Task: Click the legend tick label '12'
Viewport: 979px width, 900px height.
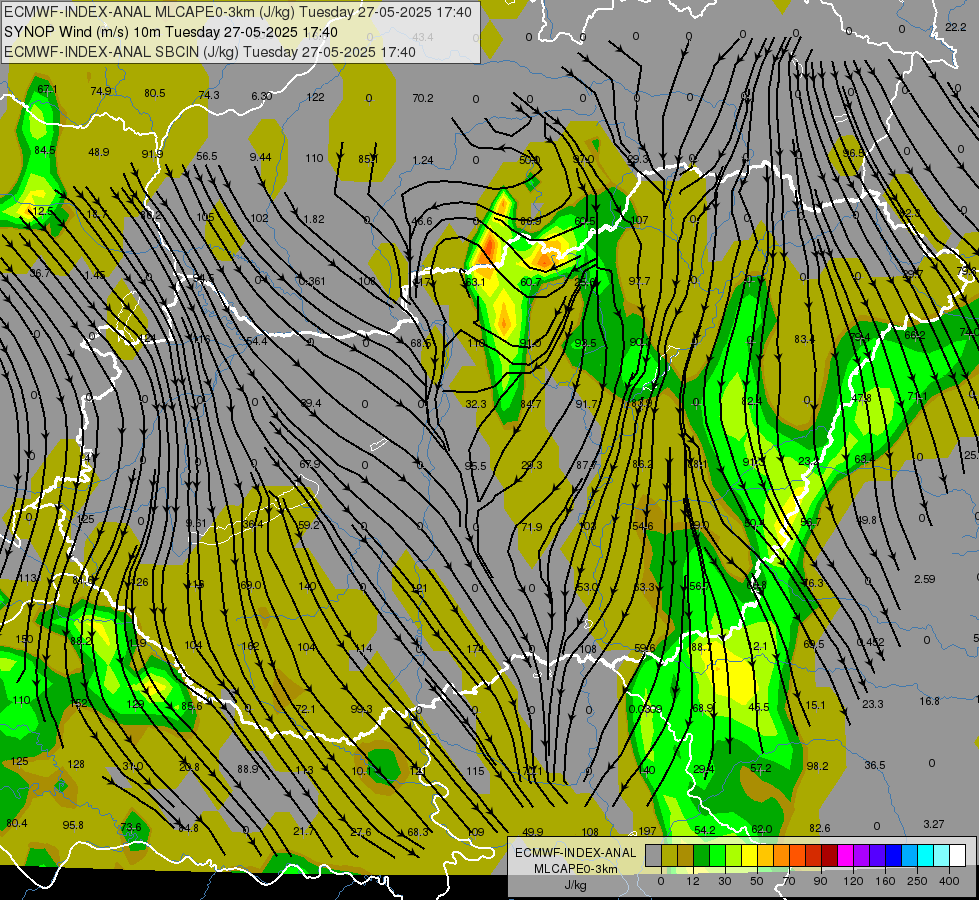Action: [692, 881]
